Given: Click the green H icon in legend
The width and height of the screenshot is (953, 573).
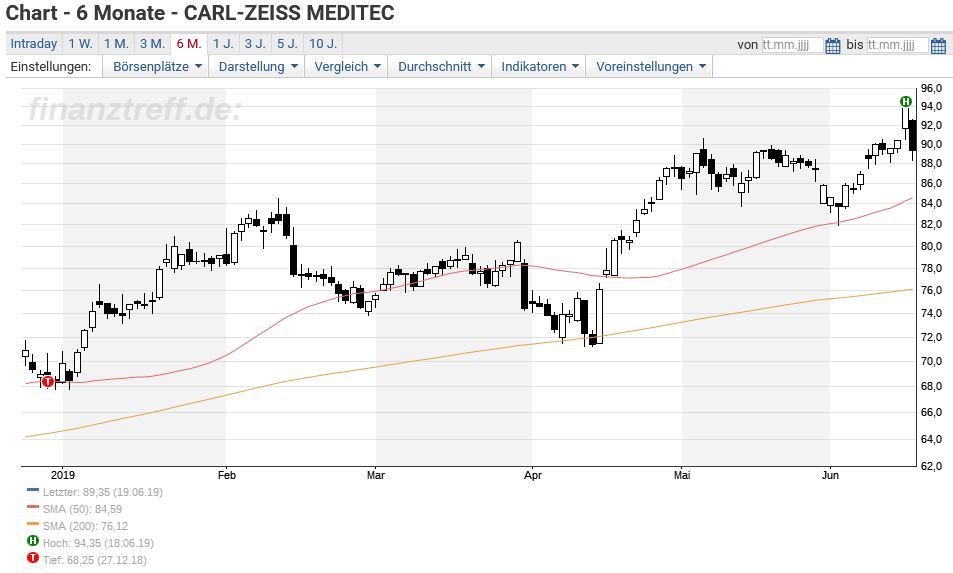Looking at the screenshot, I should pyautogui.click(x=33, y=541).
